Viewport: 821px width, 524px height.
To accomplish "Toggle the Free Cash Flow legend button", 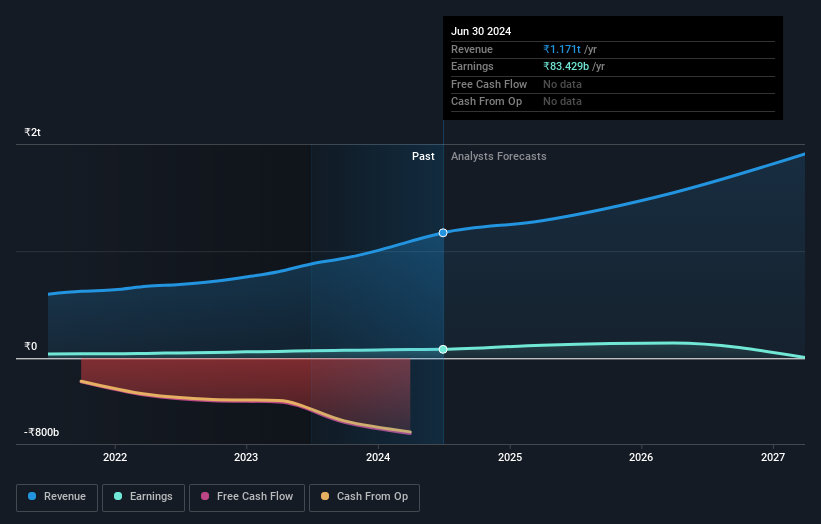I will pyautogui.click(x=247, y=497).
